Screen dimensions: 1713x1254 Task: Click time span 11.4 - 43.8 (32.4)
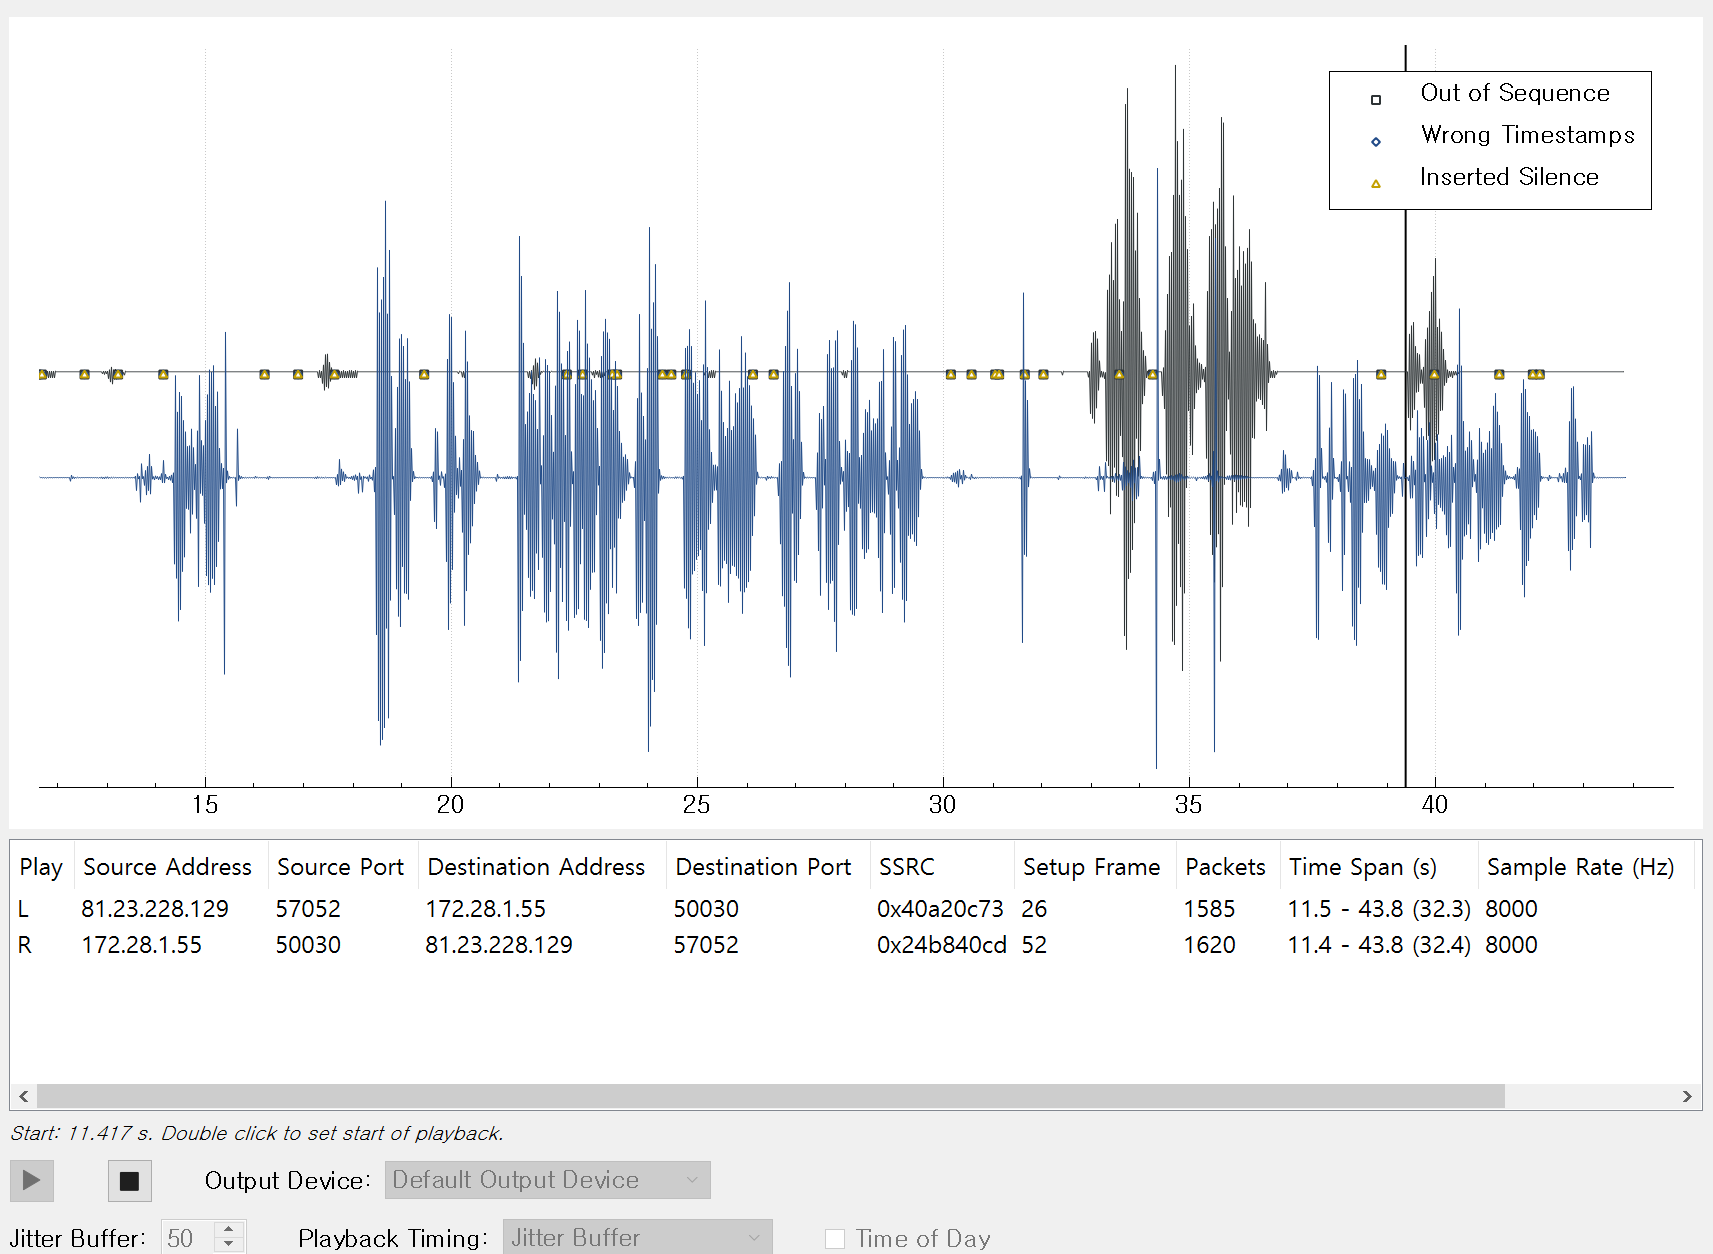(1379, 945)
